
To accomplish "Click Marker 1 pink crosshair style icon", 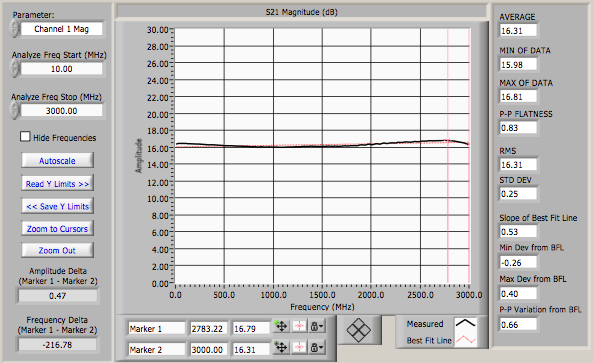I will pyautogui.click(x=299, y=326).
